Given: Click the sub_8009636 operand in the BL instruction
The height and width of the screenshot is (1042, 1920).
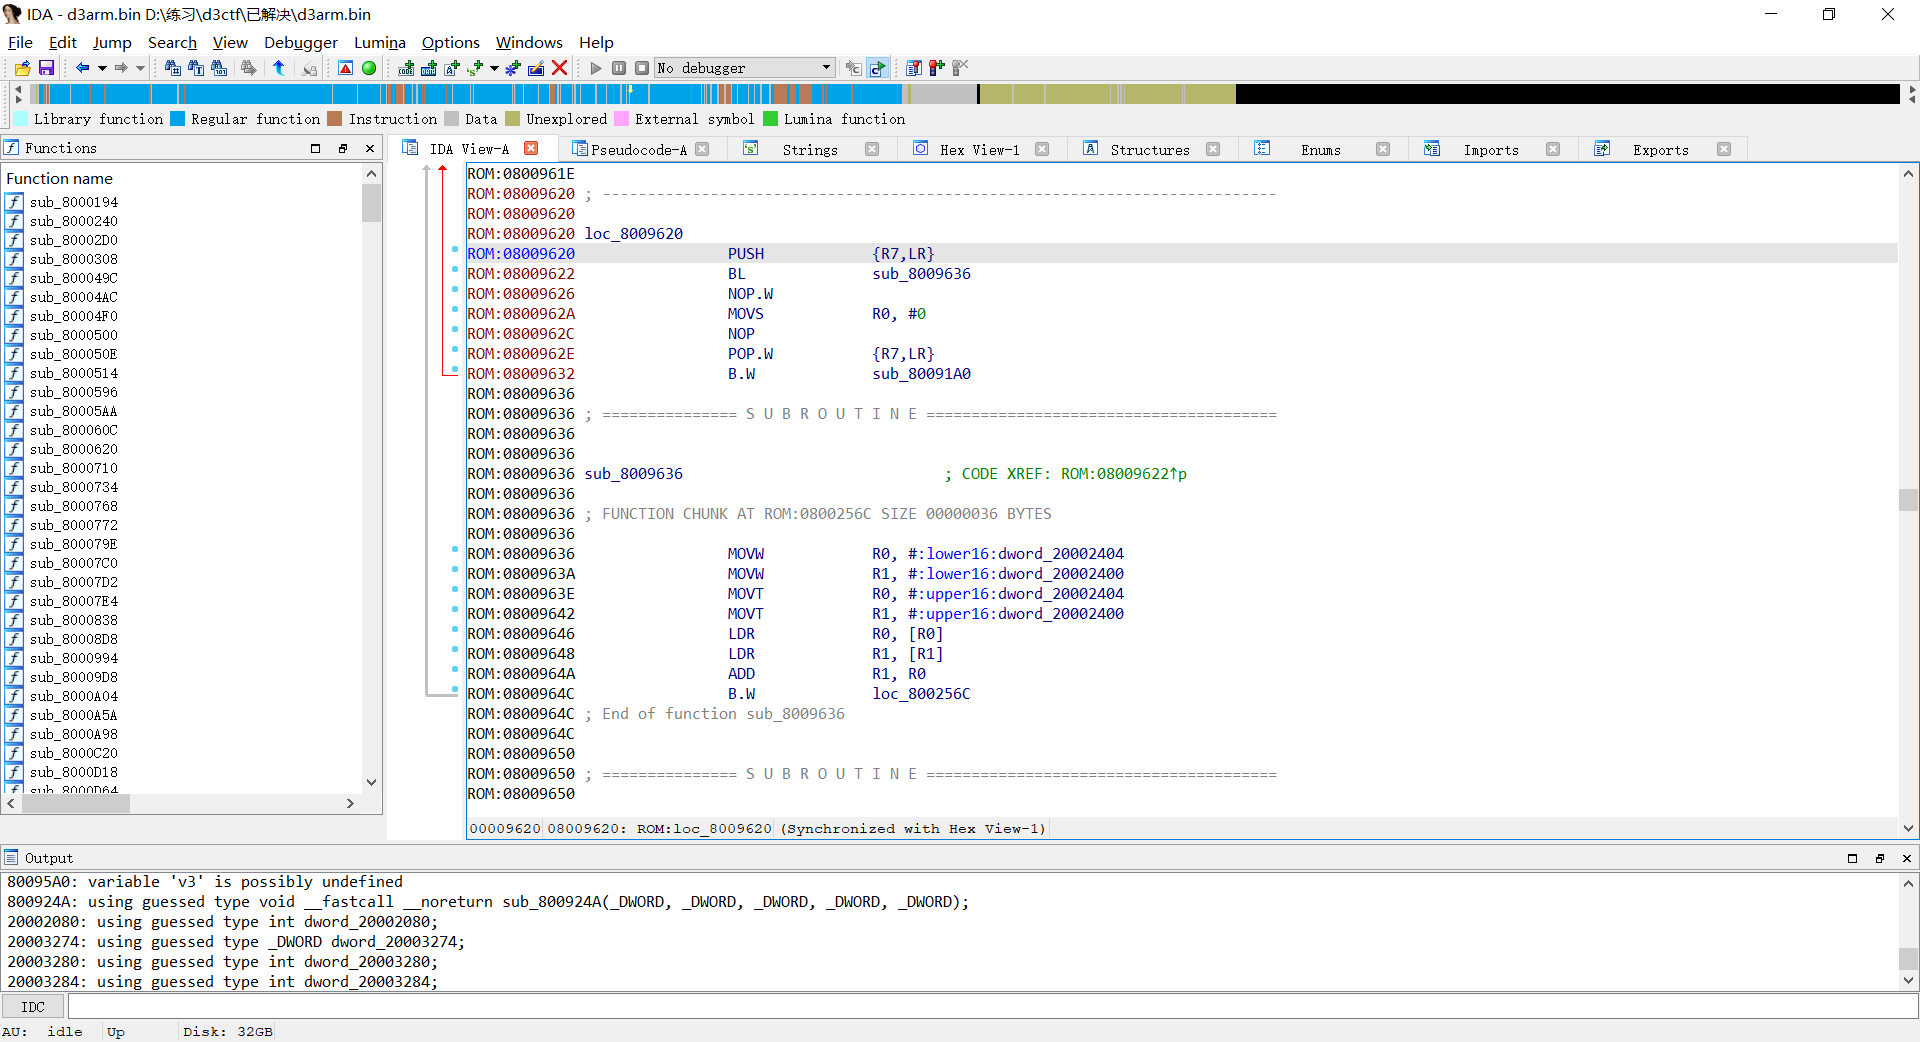Looking at the screenshot, I should (x=921, y=274).
